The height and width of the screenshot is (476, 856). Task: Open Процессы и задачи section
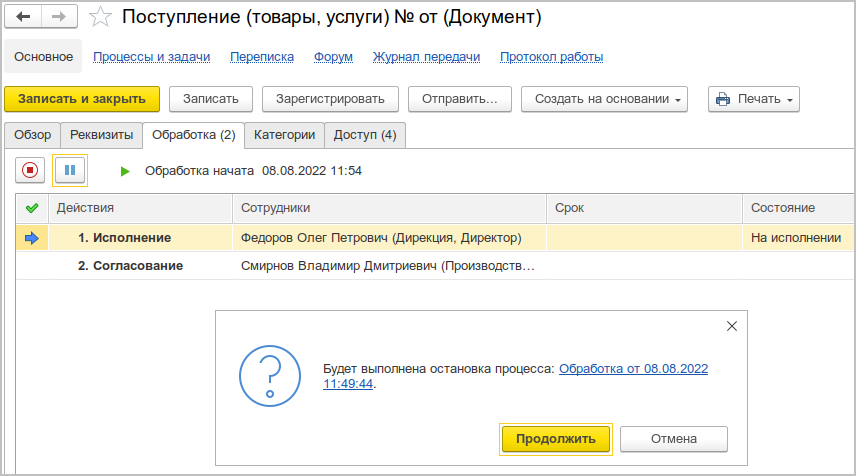pyautogui.click(x=152, y=57)
